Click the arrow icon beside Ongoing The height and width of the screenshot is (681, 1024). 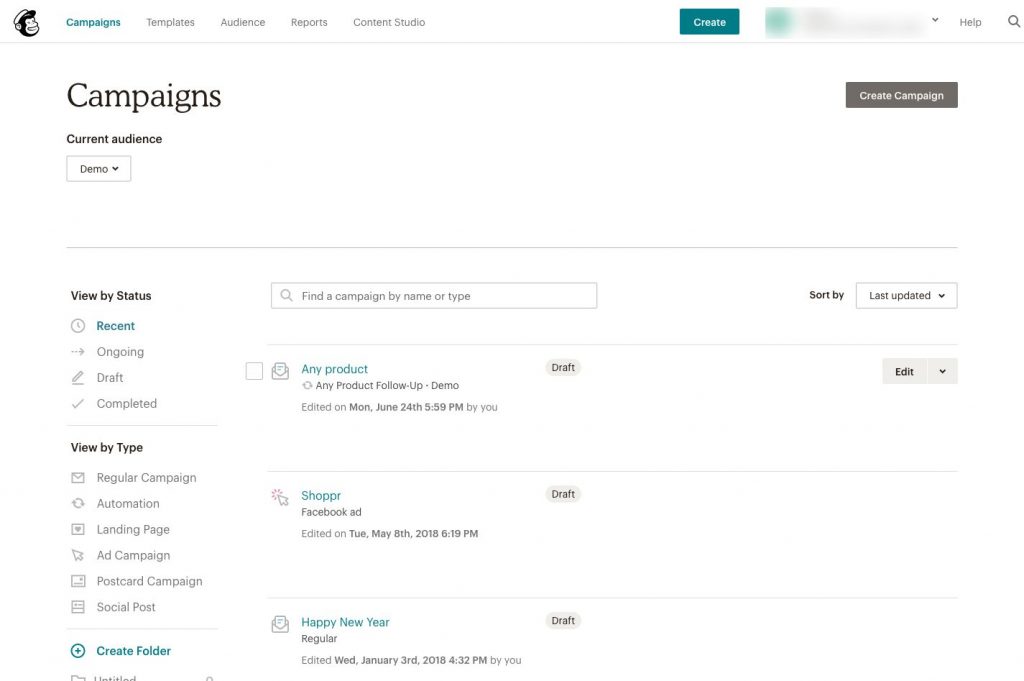[x=78, y=352]
